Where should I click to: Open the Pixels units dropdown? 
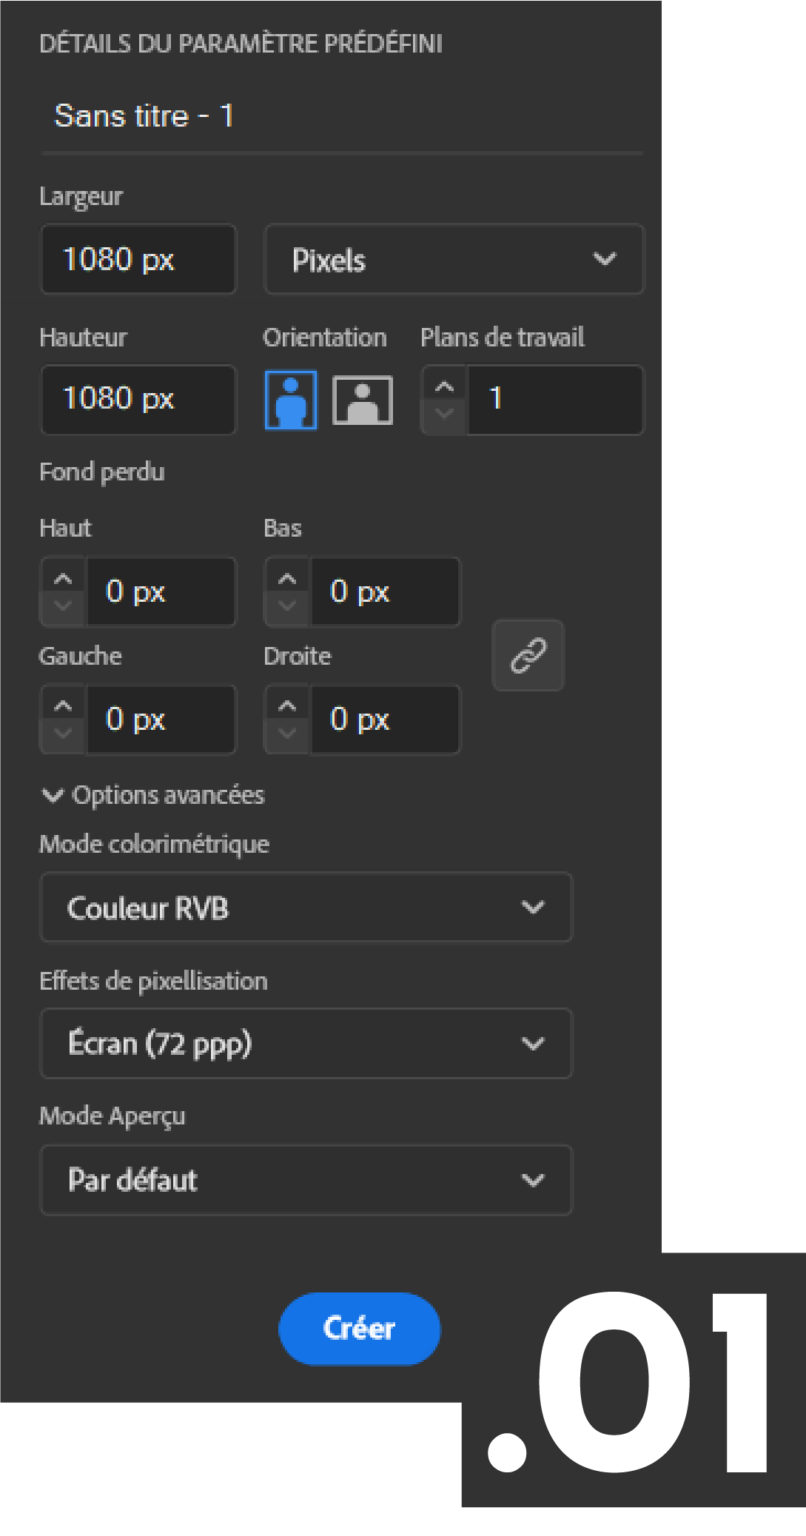(x=454, y=259)
